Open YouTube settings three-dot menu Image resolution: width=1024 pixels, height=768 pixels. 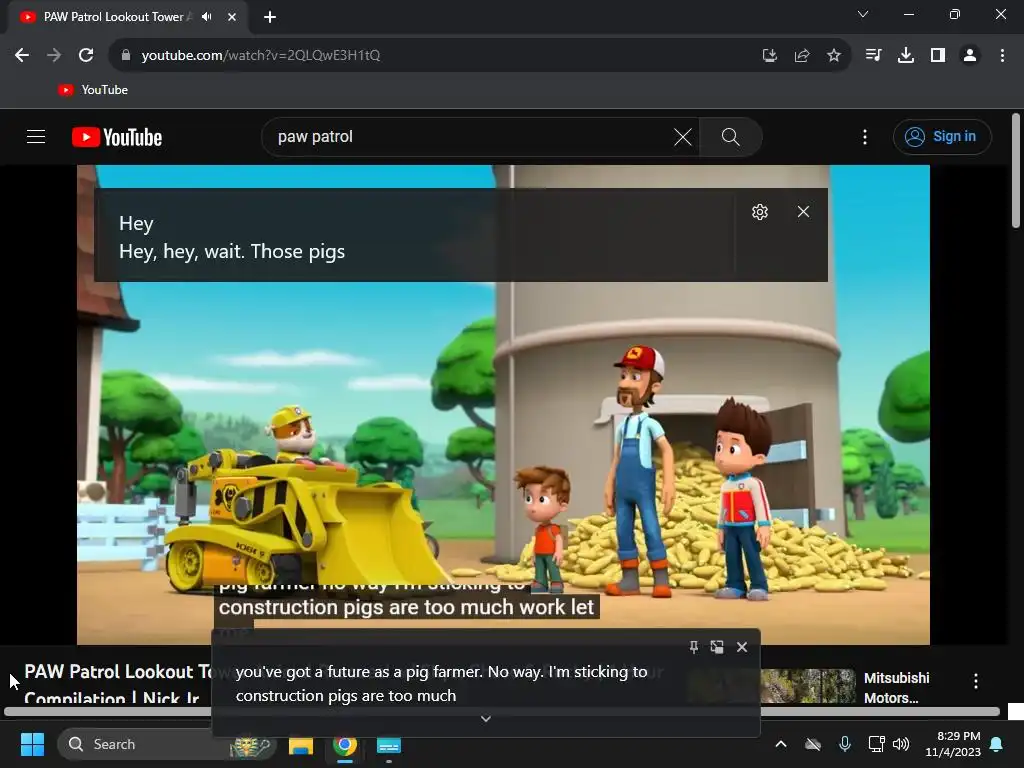point(865,137)
